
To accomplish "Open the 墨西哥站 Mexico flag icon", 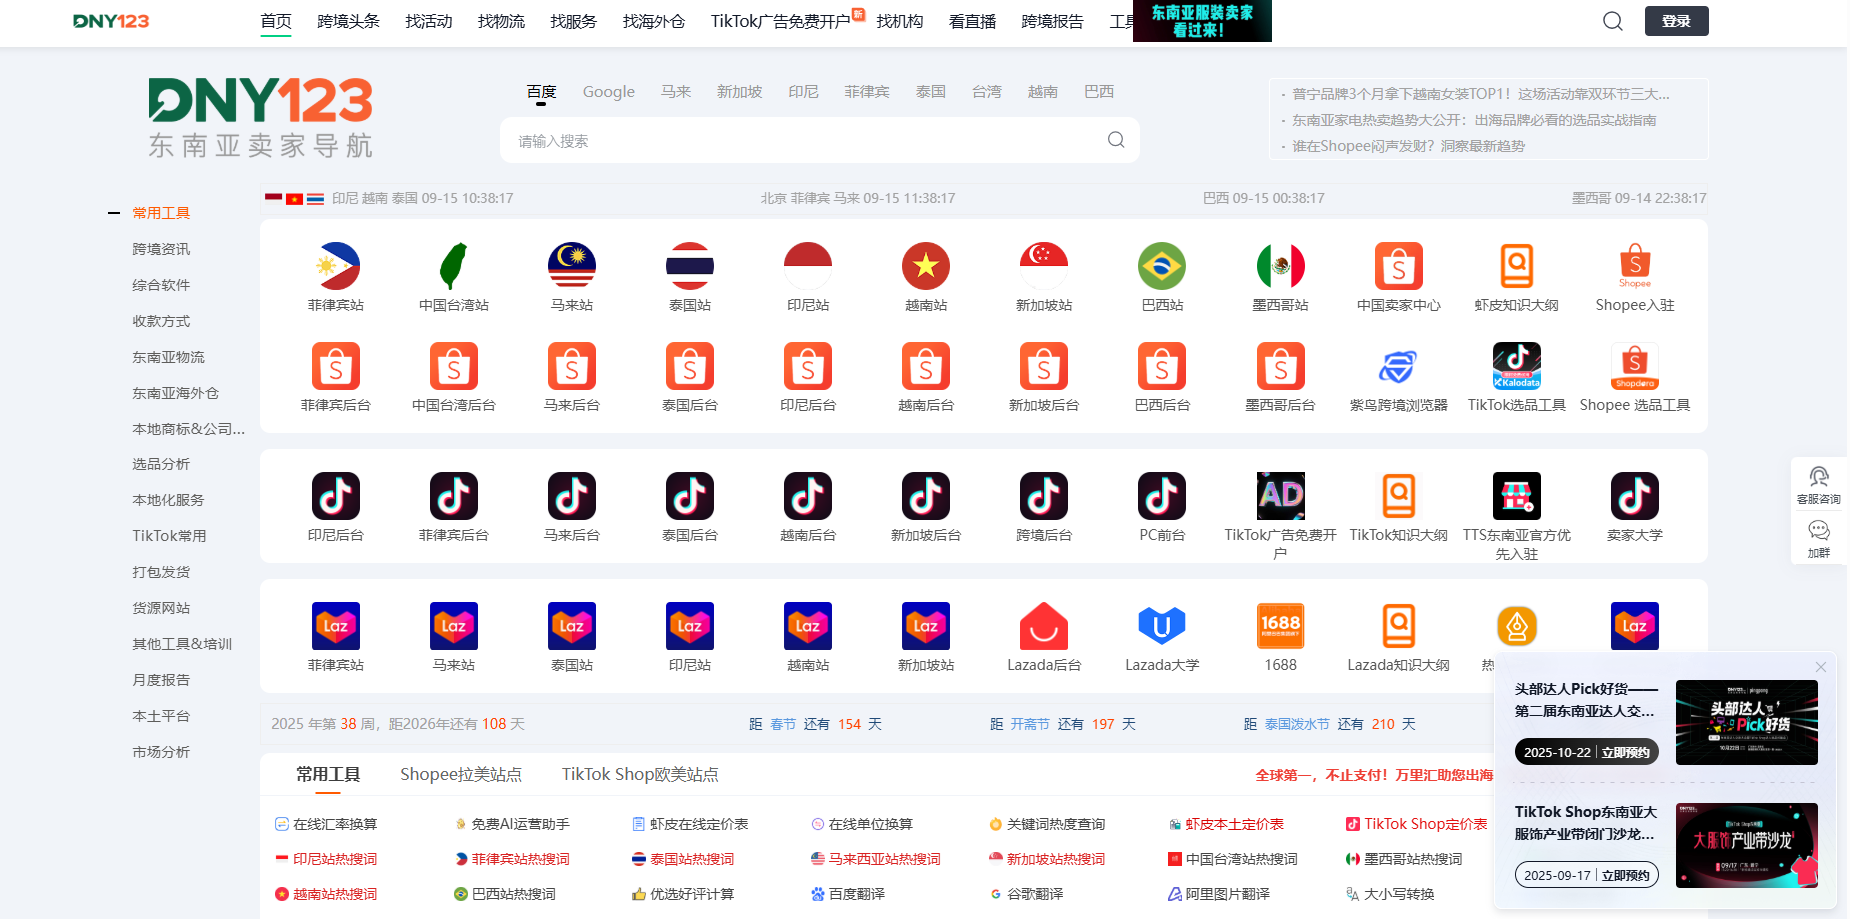I will pyautogui.click(x=1281, y=266).
